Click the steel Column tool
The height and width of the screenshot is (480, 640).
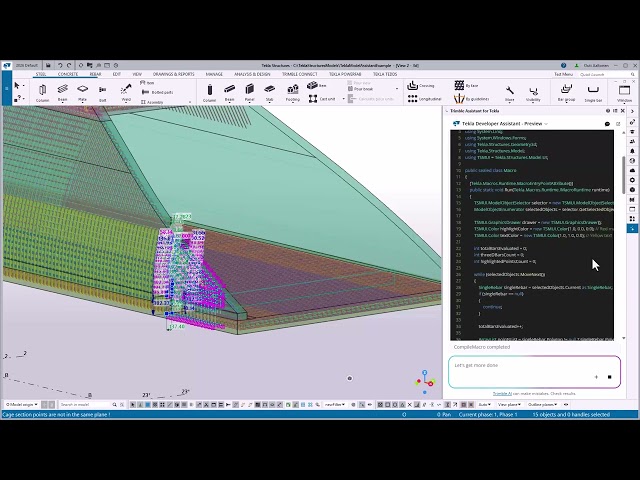42,92
